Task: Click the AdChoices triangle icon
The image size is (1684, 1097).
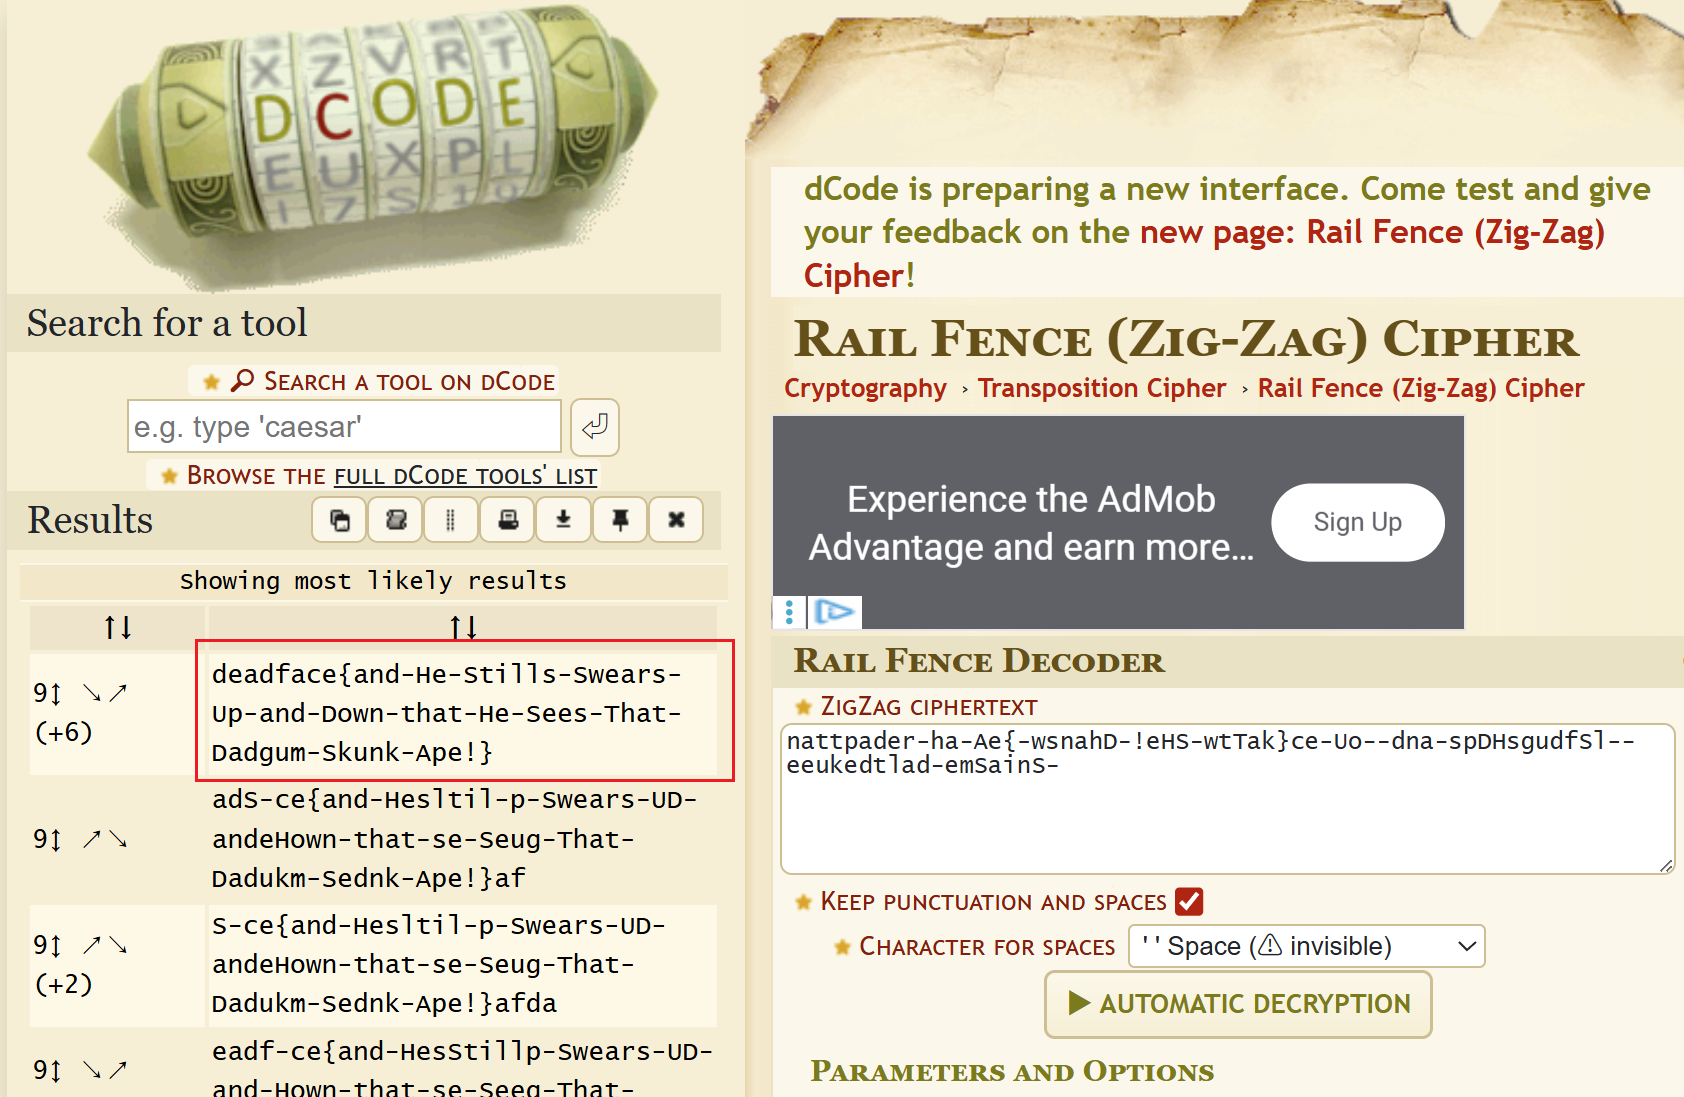Action: click(x=834, y=612)
